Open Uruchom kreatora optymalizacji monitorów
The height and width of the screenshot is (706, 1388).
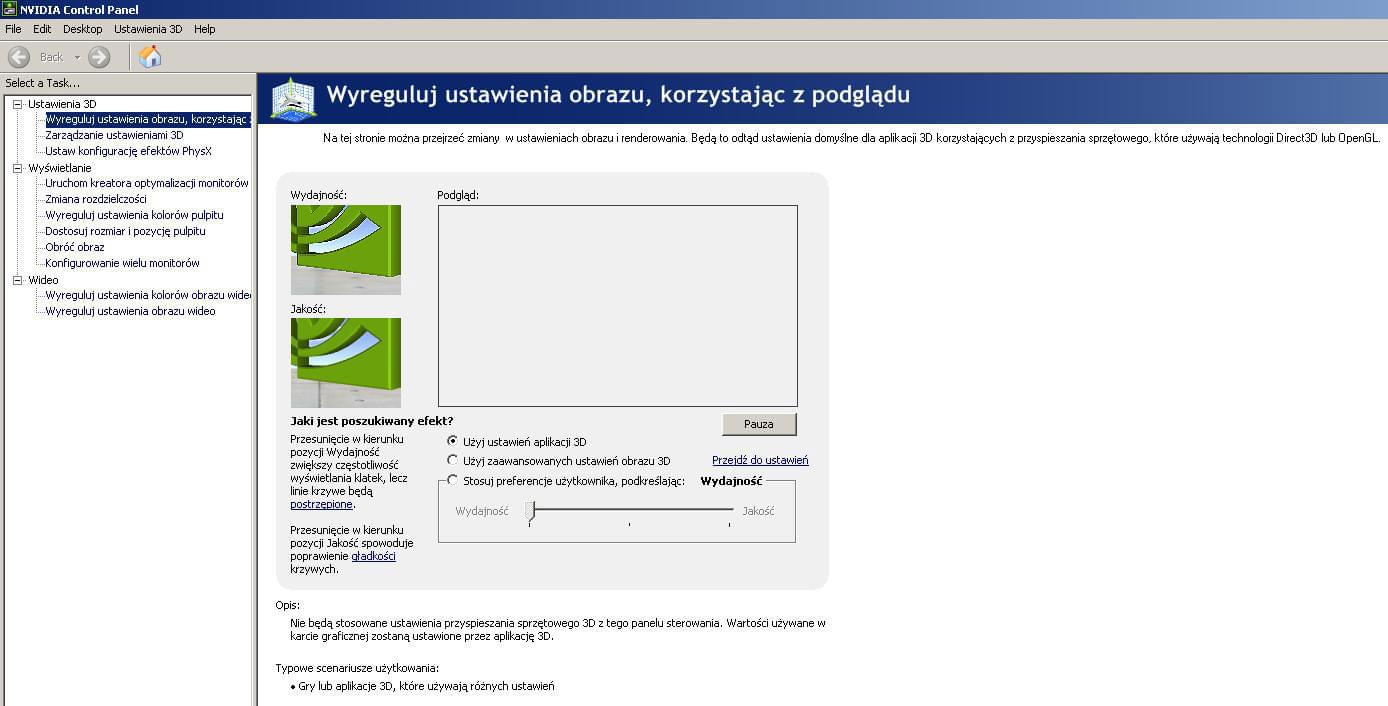146,183
